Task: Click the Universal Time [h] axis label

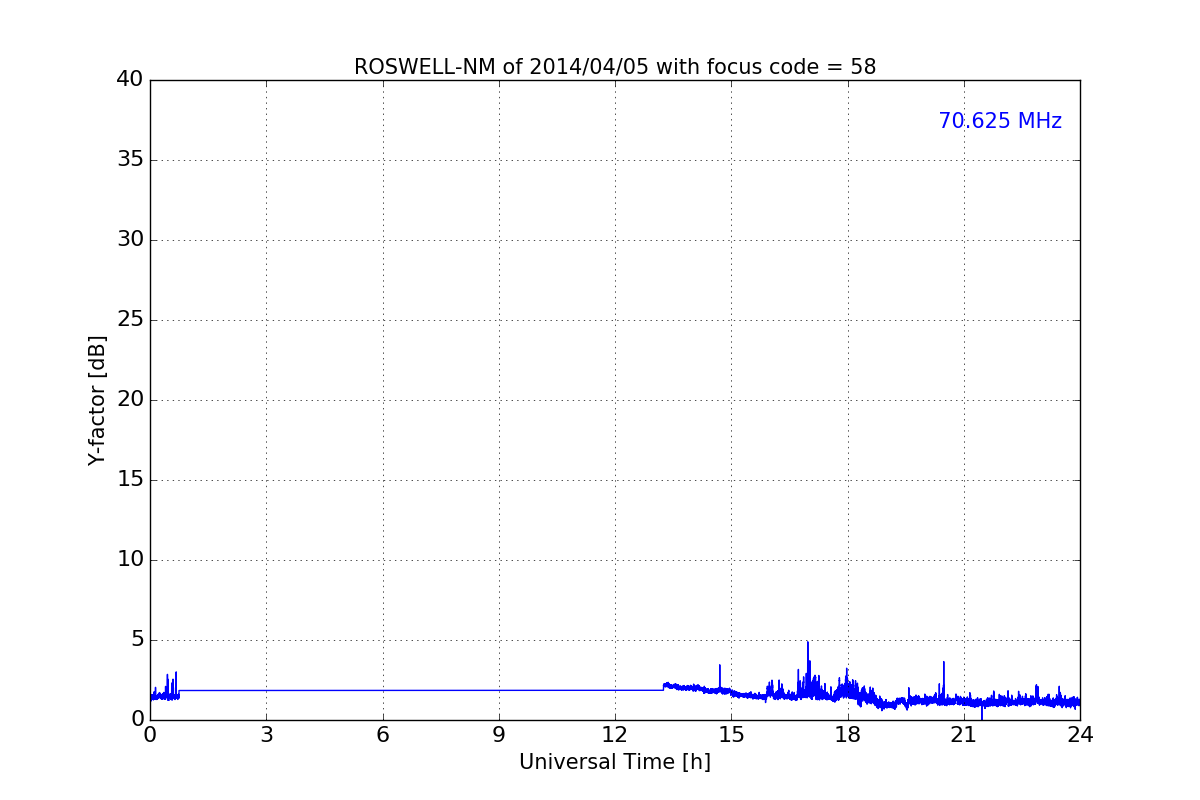Action: pyautogui.click(x=615, y=762)
